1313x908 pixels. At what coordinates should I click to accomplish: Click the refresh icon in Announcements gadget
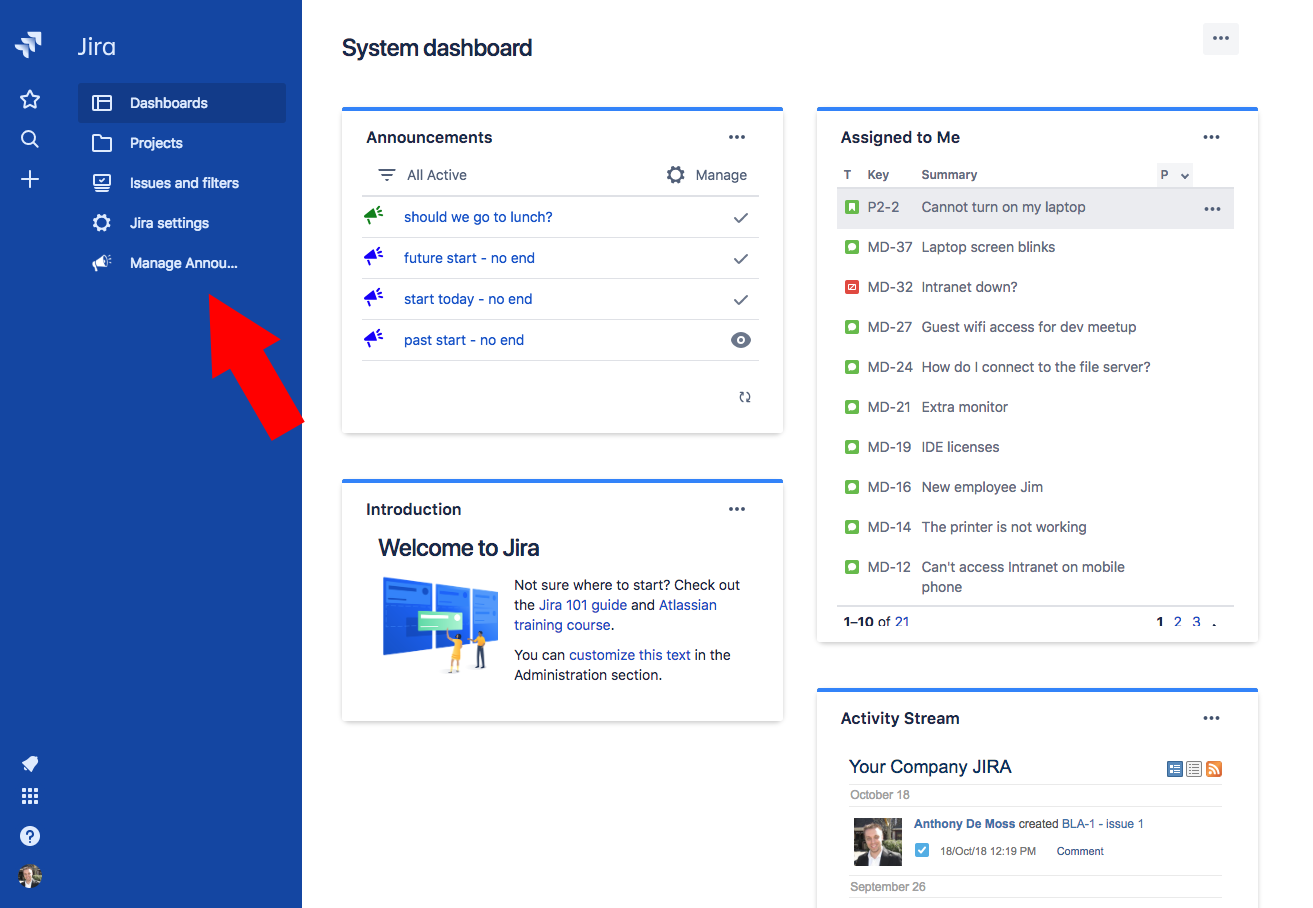pos(745,397)
